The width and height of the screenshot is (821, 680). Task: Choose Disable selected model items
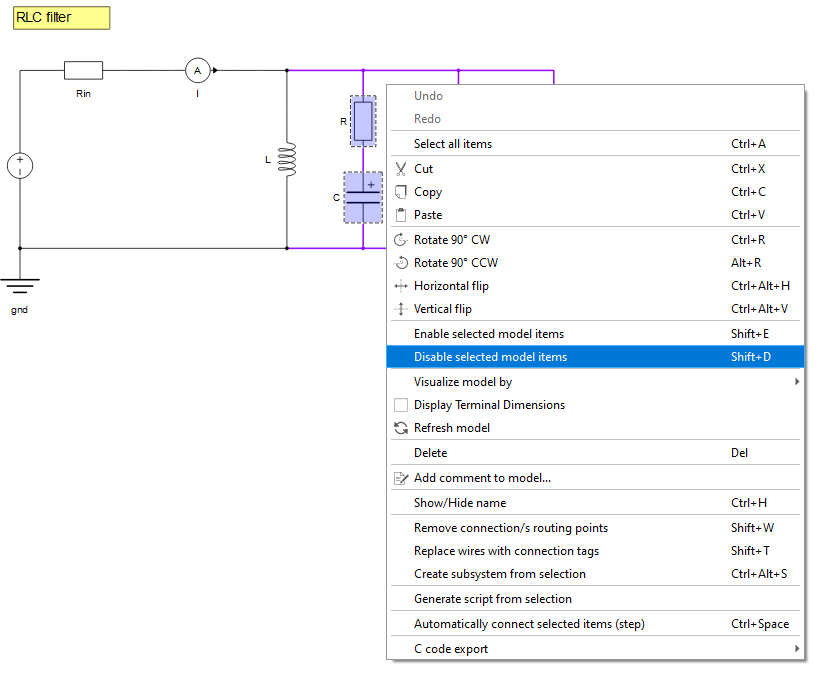point(490,357)
